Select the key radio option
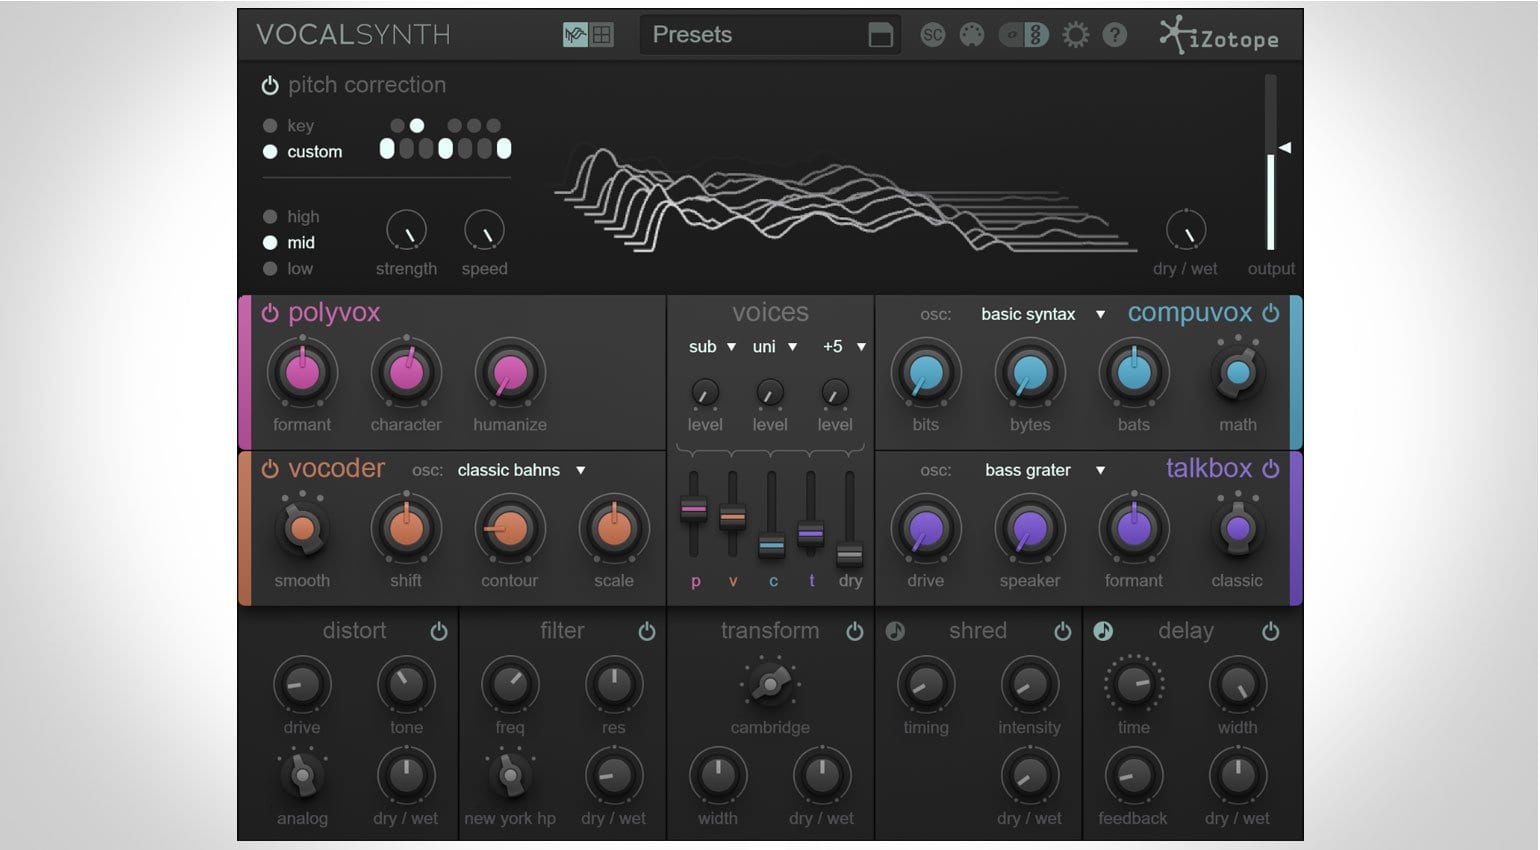Screen dimensions: 1540x850 point(270,126)
